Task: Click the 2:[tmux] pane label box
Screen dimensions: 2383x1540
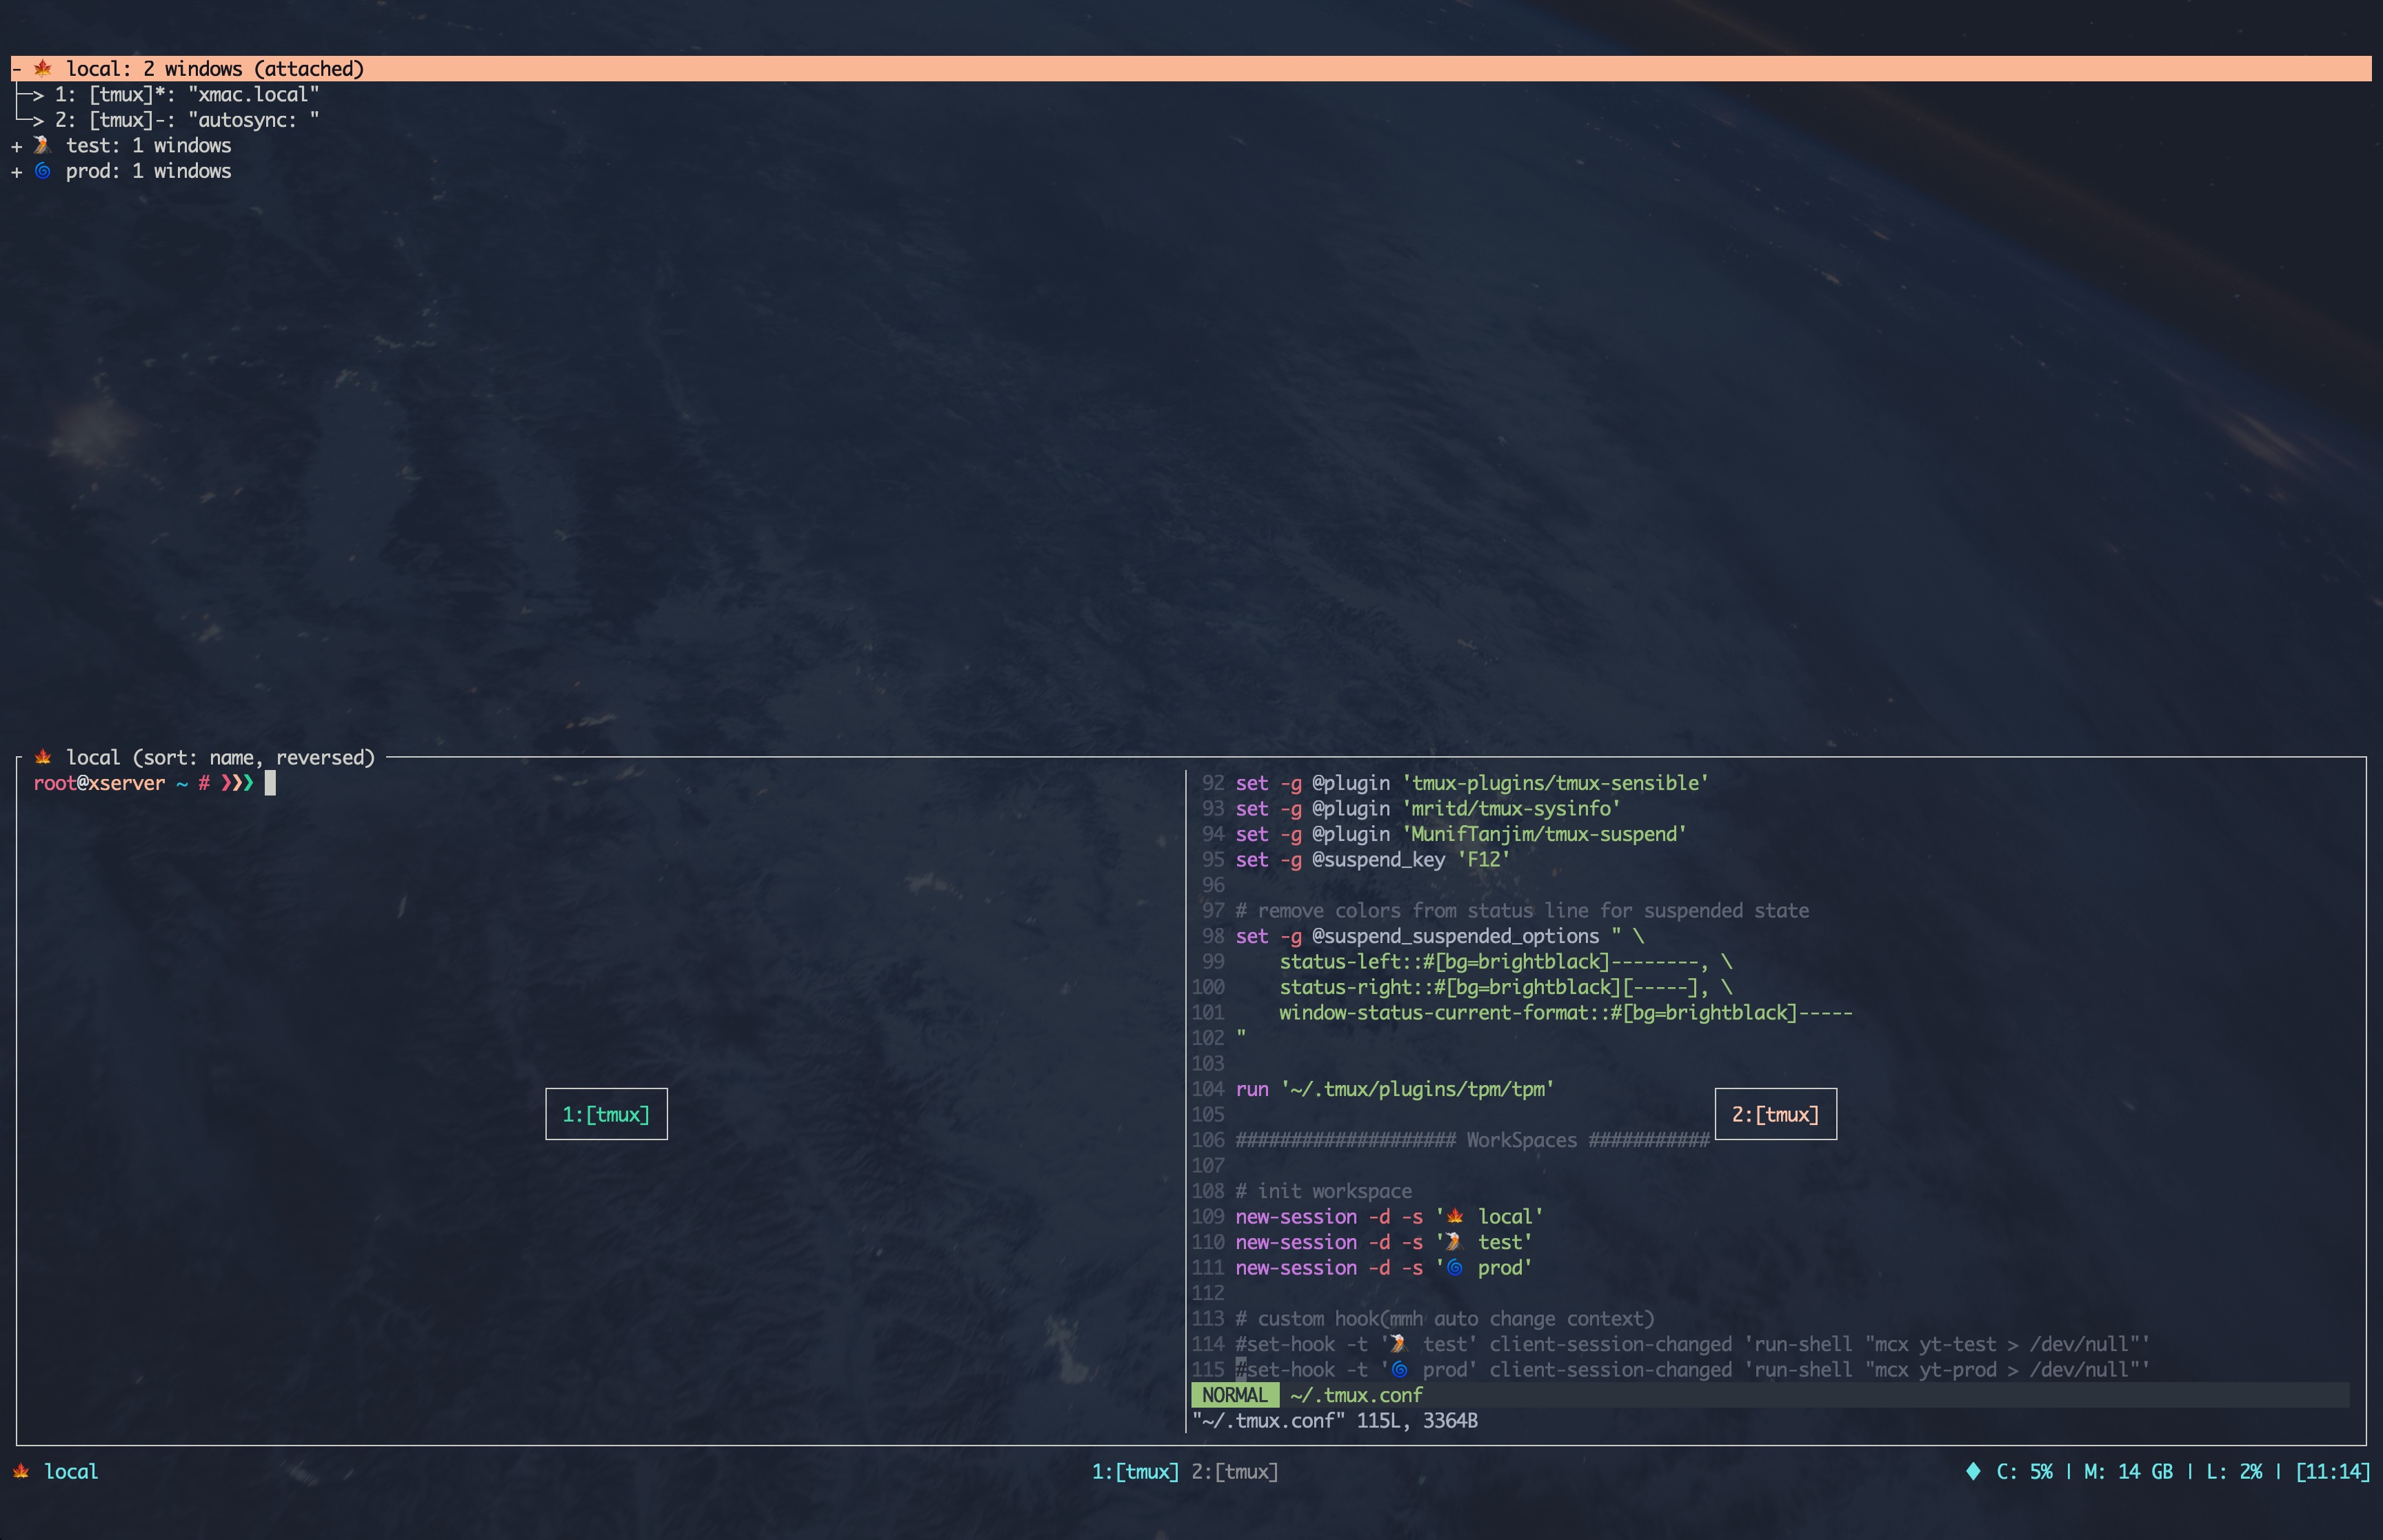Action: pyautogui.click(x=1775, y=1114)
